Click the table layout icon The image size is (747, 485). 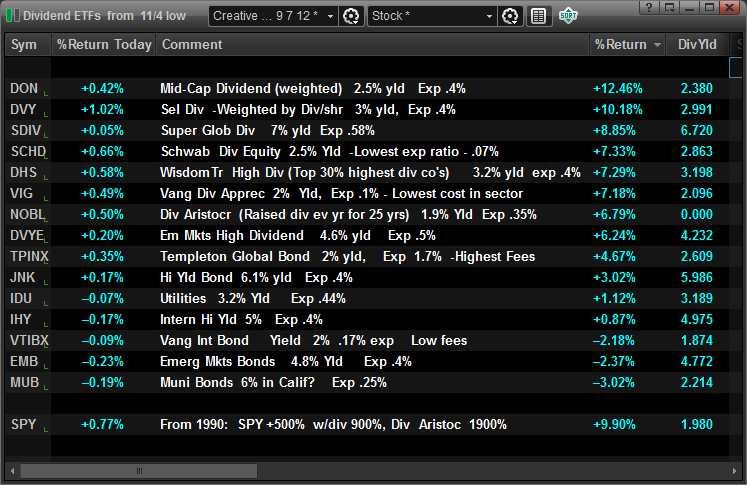[538, 16]
